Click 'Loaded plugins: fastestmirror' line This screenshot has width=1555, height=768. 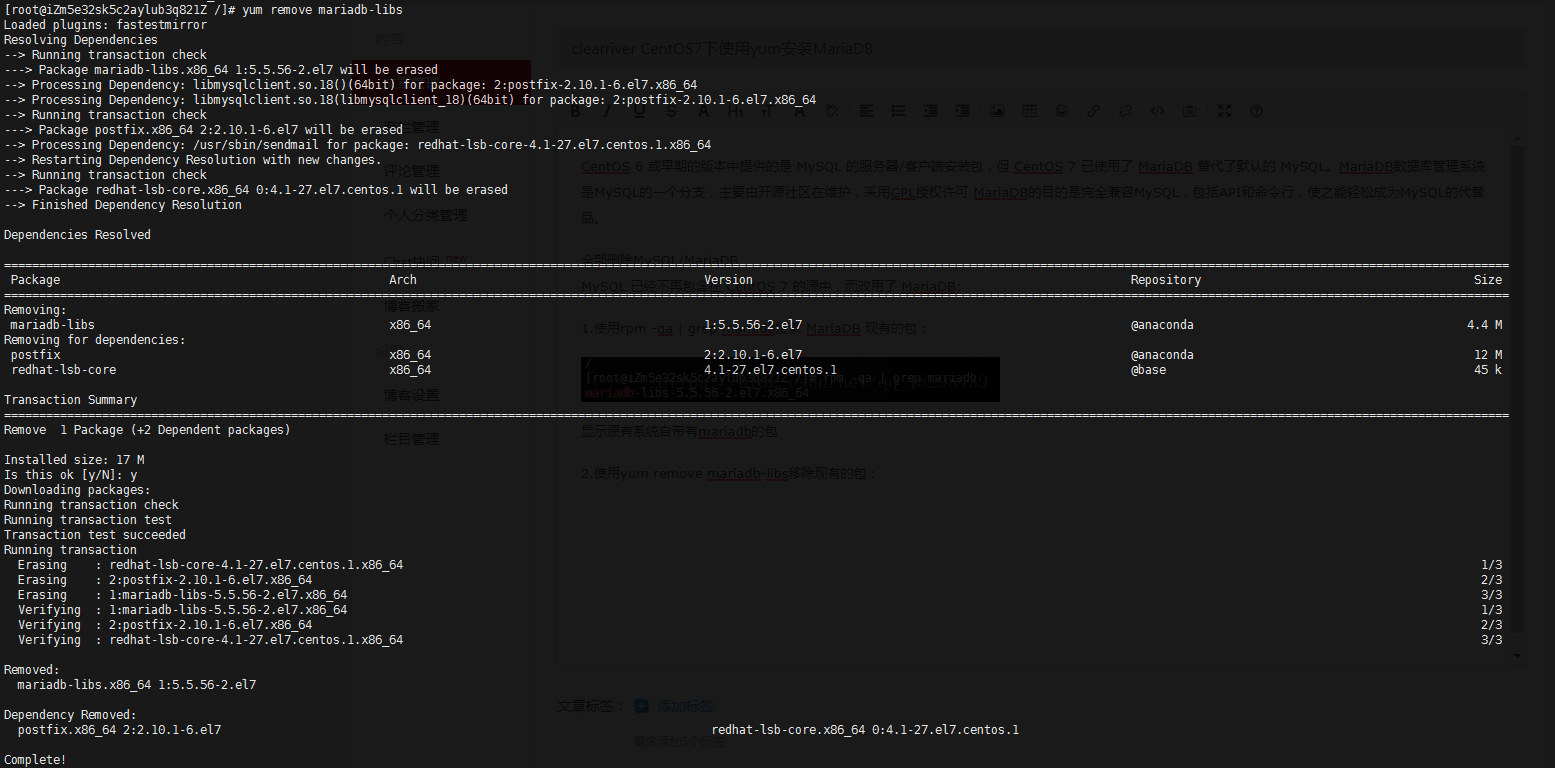[106, 25]
